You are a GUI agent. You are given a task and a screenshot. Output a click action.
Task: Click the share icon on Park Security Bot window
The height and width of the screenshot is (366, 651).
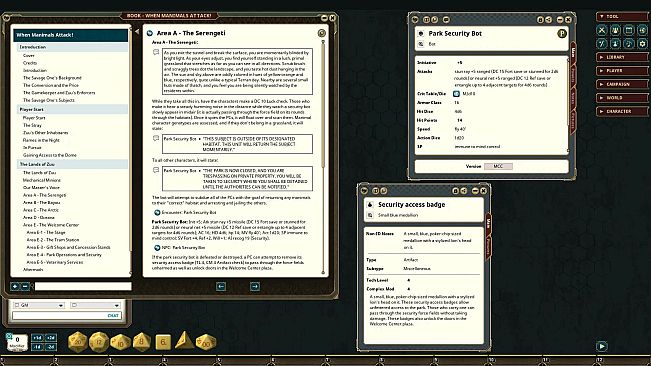(548, 20)
